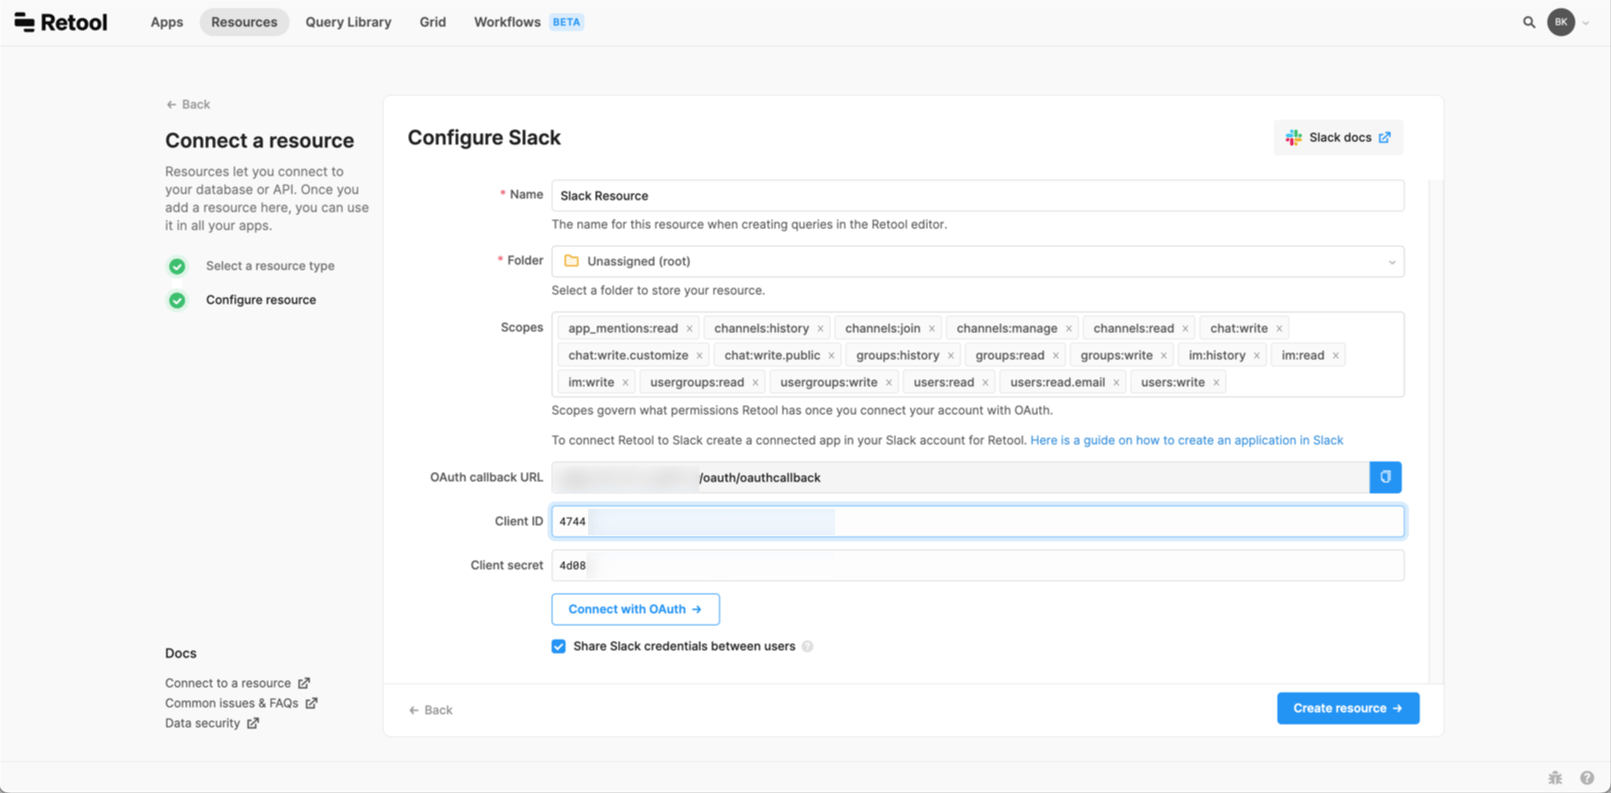1611x793 pixels.
Task: Select the 'Select a resource type' step
Action: click(x=251, y=266)
